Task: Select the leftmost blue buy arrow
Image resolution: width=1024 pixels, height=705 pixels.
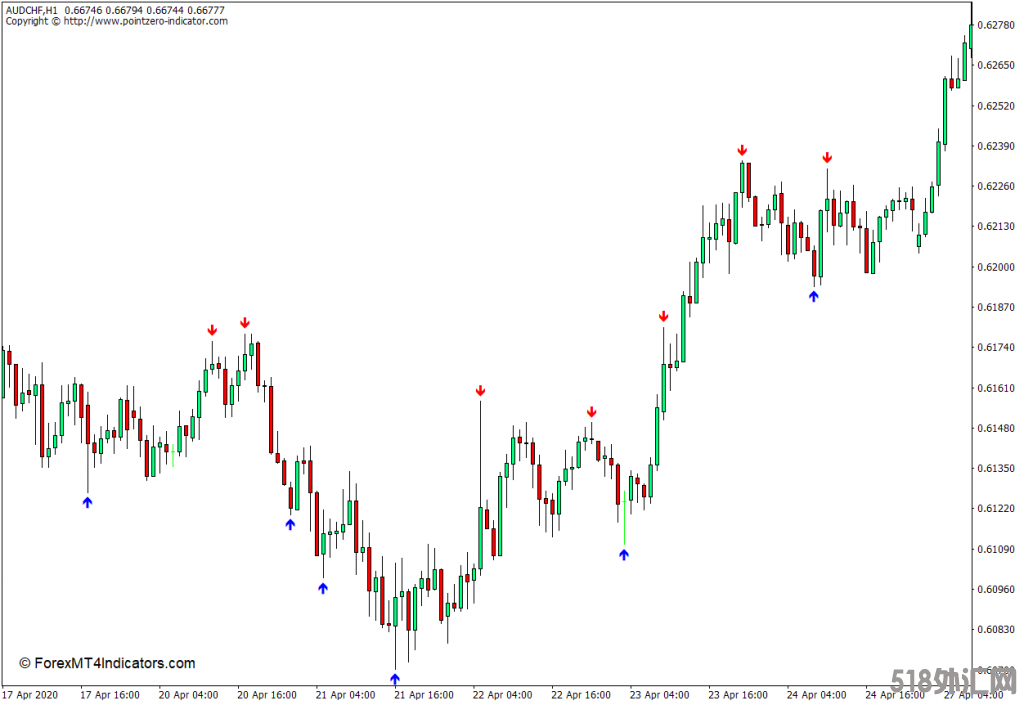Action: click(87, 502)
